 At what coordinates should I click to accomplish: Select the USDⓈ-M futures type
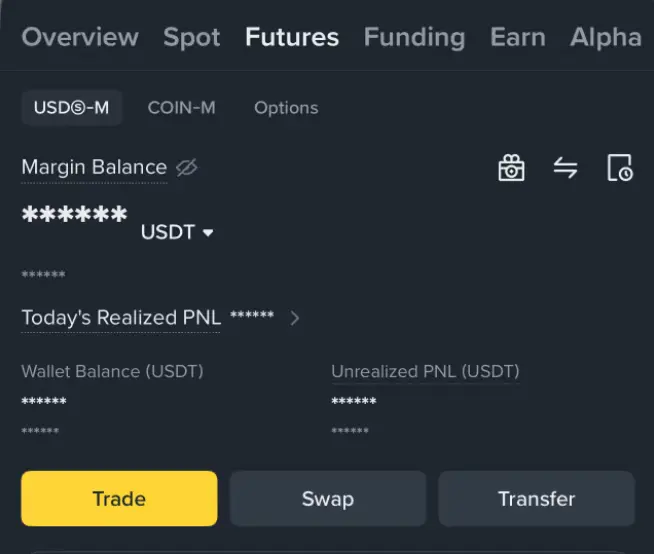click(x=71, y=108)
